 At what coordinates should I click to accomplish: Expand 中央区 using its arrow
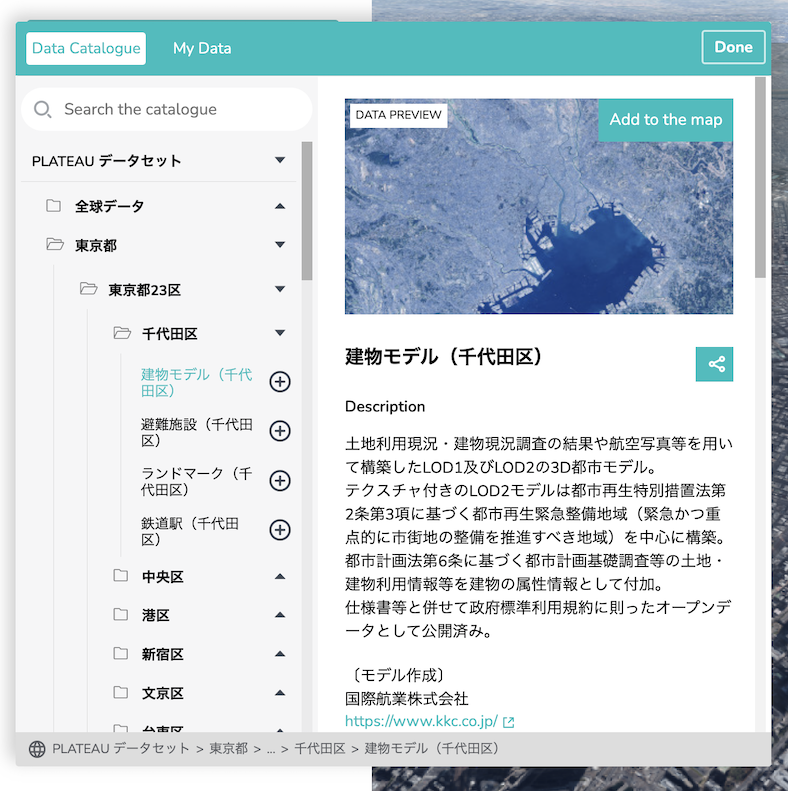[280, 576]
